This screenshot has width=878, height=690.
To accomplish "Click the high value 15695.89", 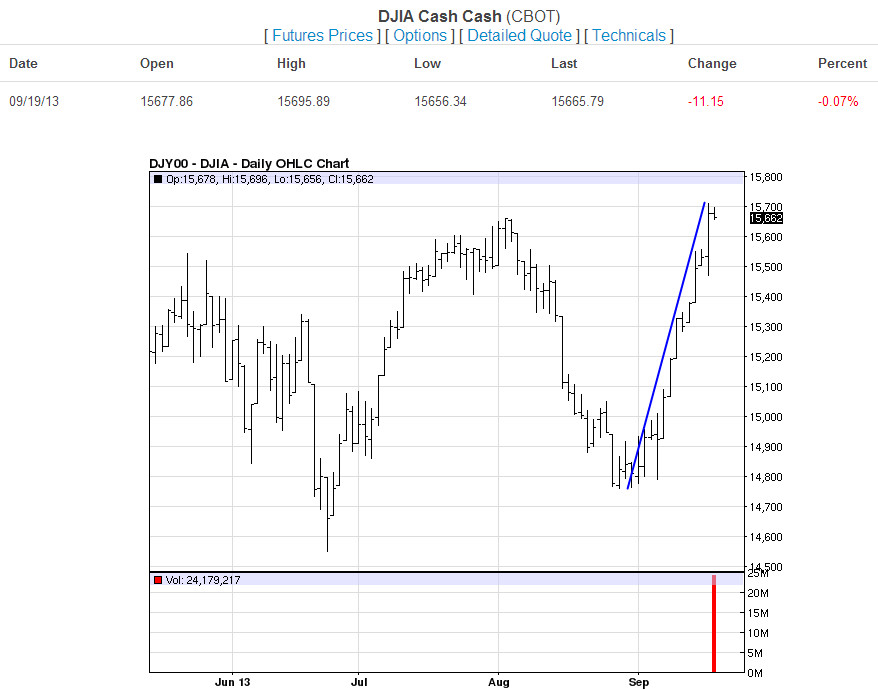I will [303, 101].
